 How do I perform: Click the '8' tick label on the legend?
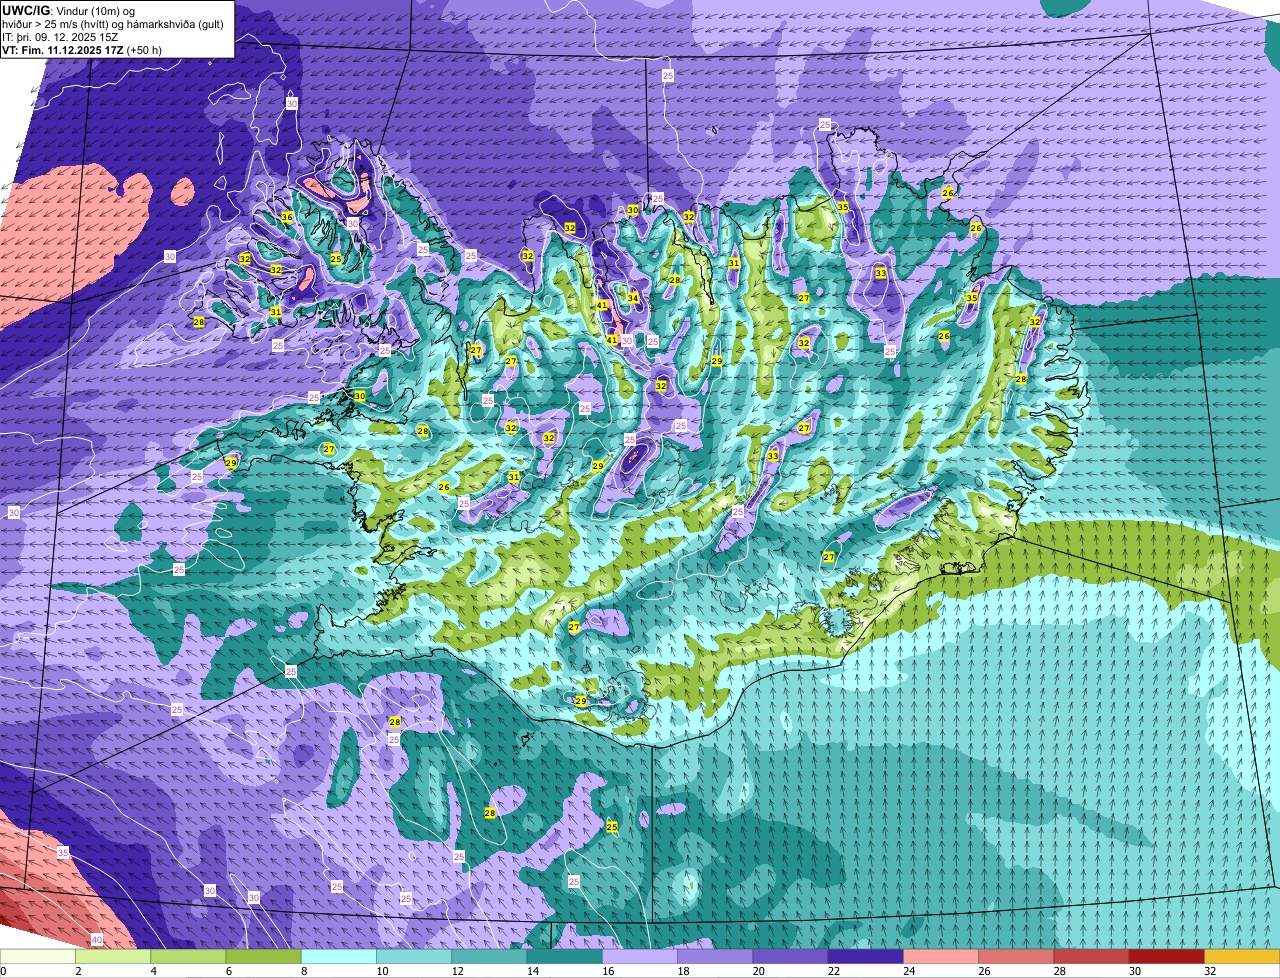(302, 971)
